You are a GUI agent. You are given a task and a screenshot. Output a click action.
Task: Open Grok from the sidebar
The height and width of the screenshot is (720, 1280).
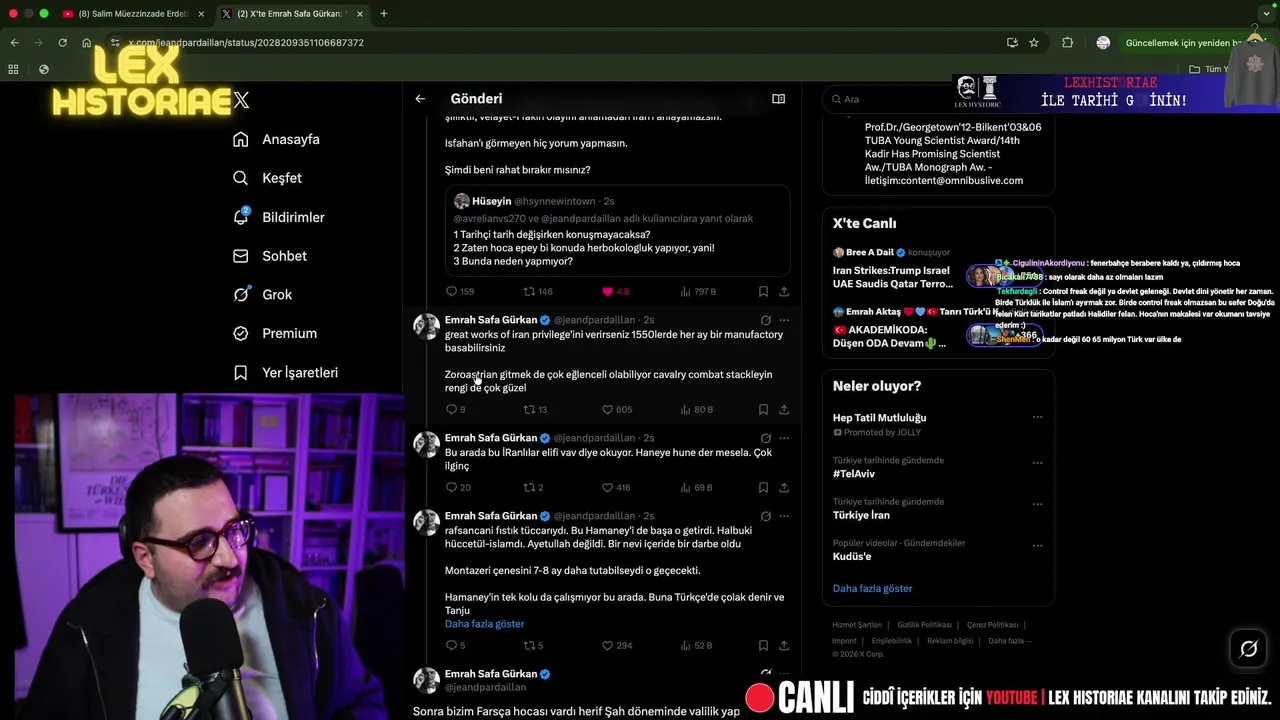(262, 294)
